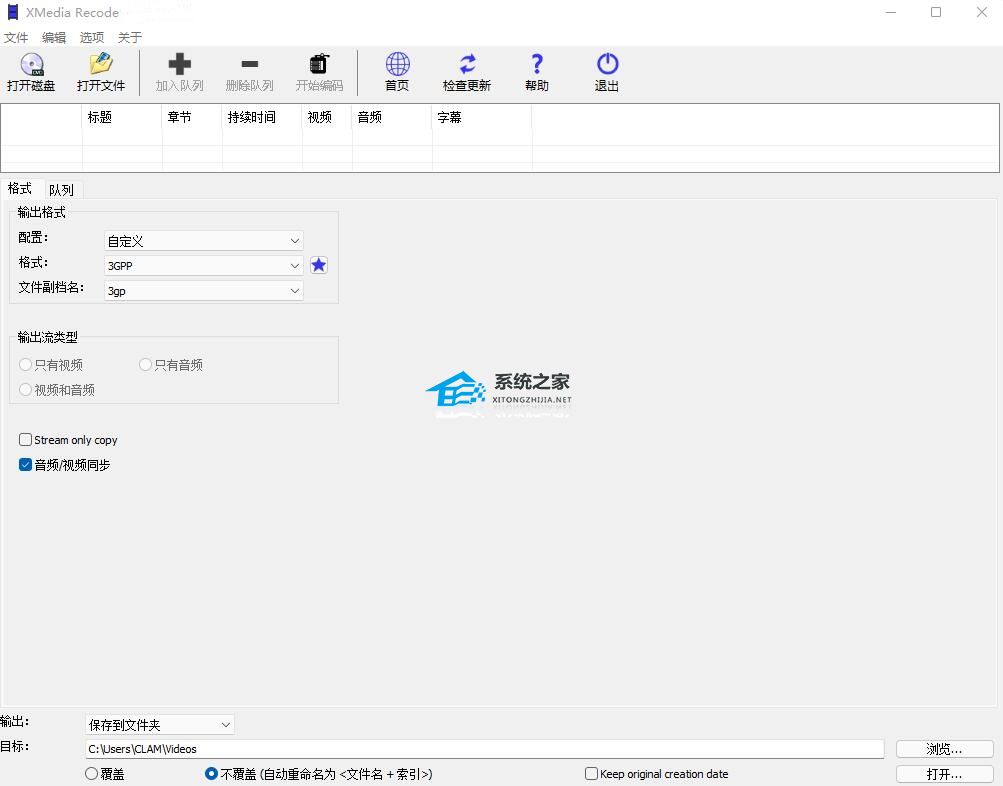Click the 章节 column header
The image size is (1003, 786).
point(193,117)
